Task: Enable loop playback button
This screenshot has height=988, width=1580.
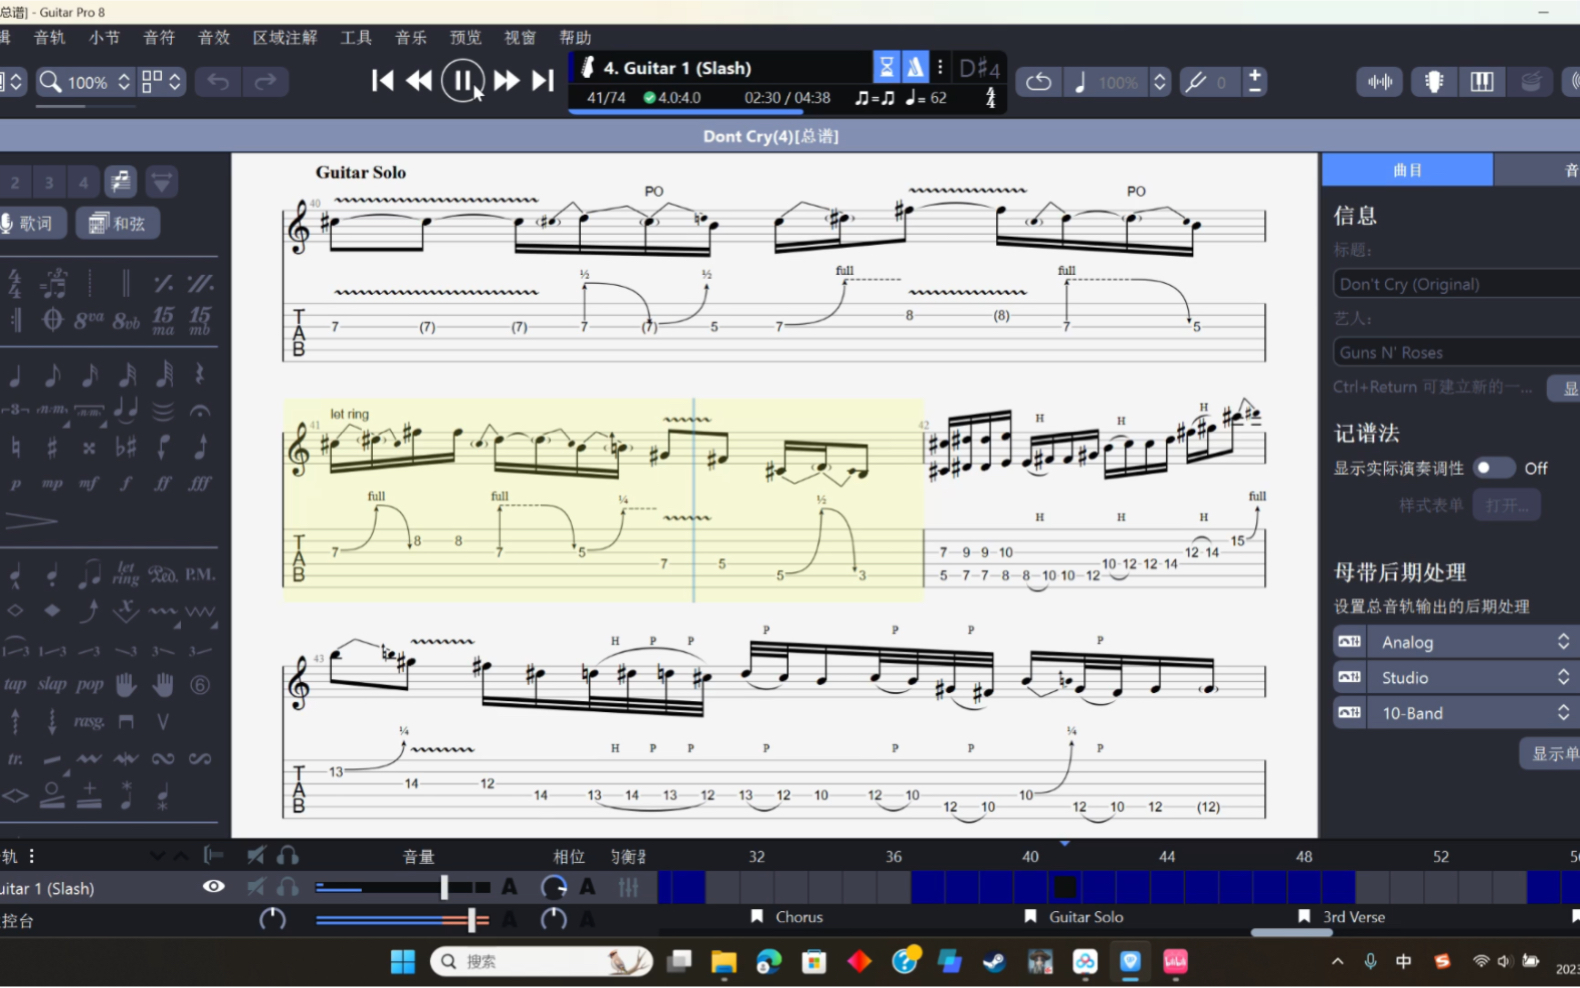Action: coord(1038,82)
